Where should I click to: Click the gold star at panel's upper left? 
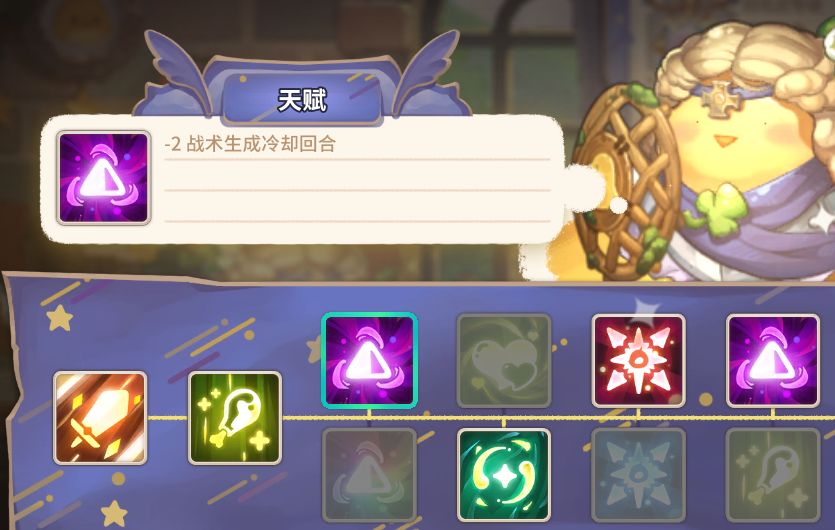point(59,318)
